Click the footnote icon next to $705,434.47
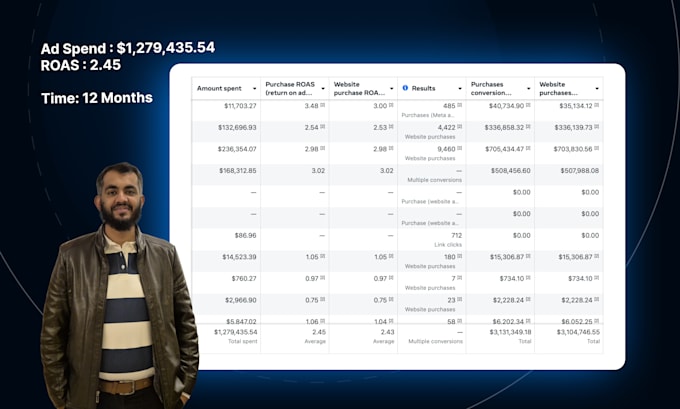This screenshot has width=680, height=409. point(528,148)
